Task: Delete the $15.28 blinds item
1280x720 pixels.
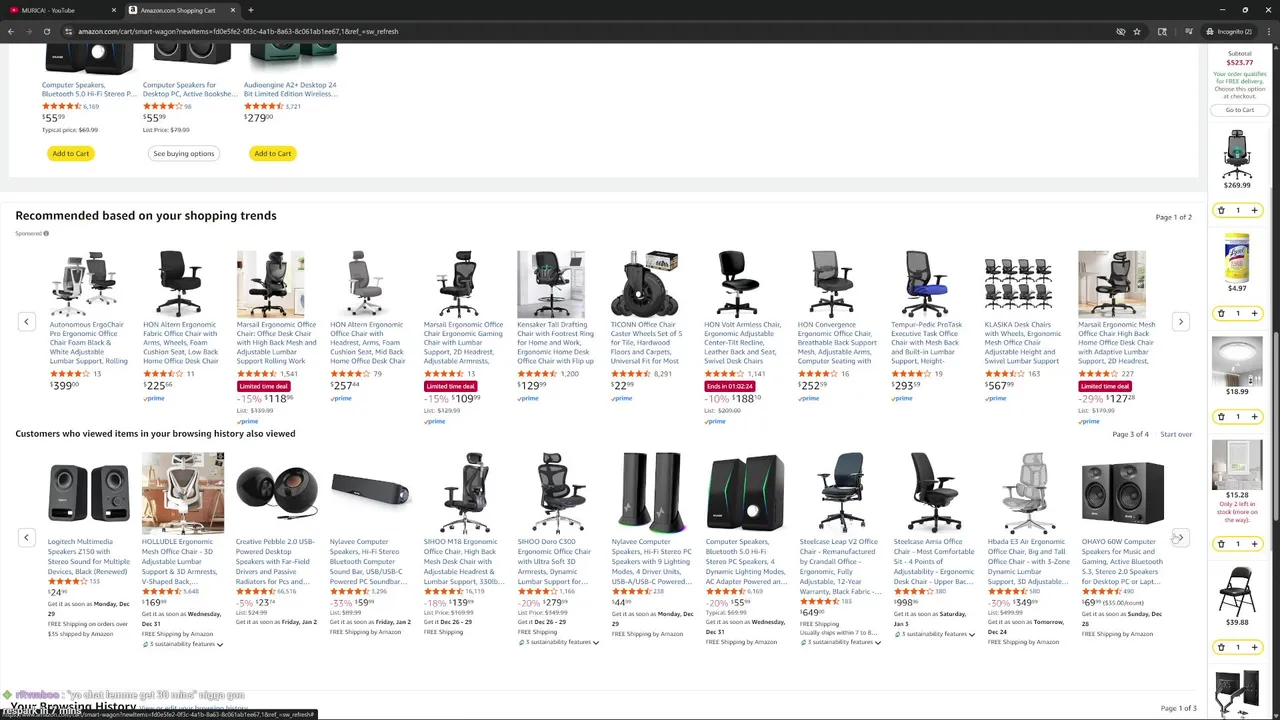Action: [x=1221, y=544]
